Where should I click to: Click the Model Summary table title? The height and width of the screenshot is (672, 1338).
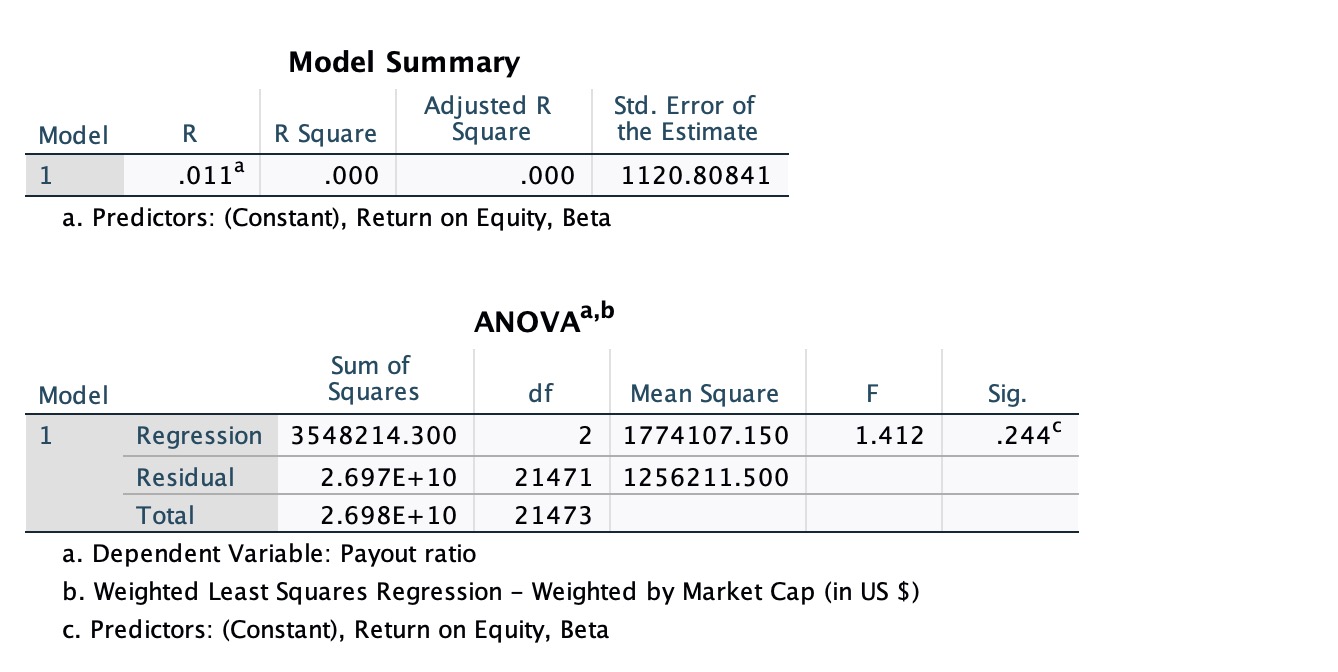(404, 63)
